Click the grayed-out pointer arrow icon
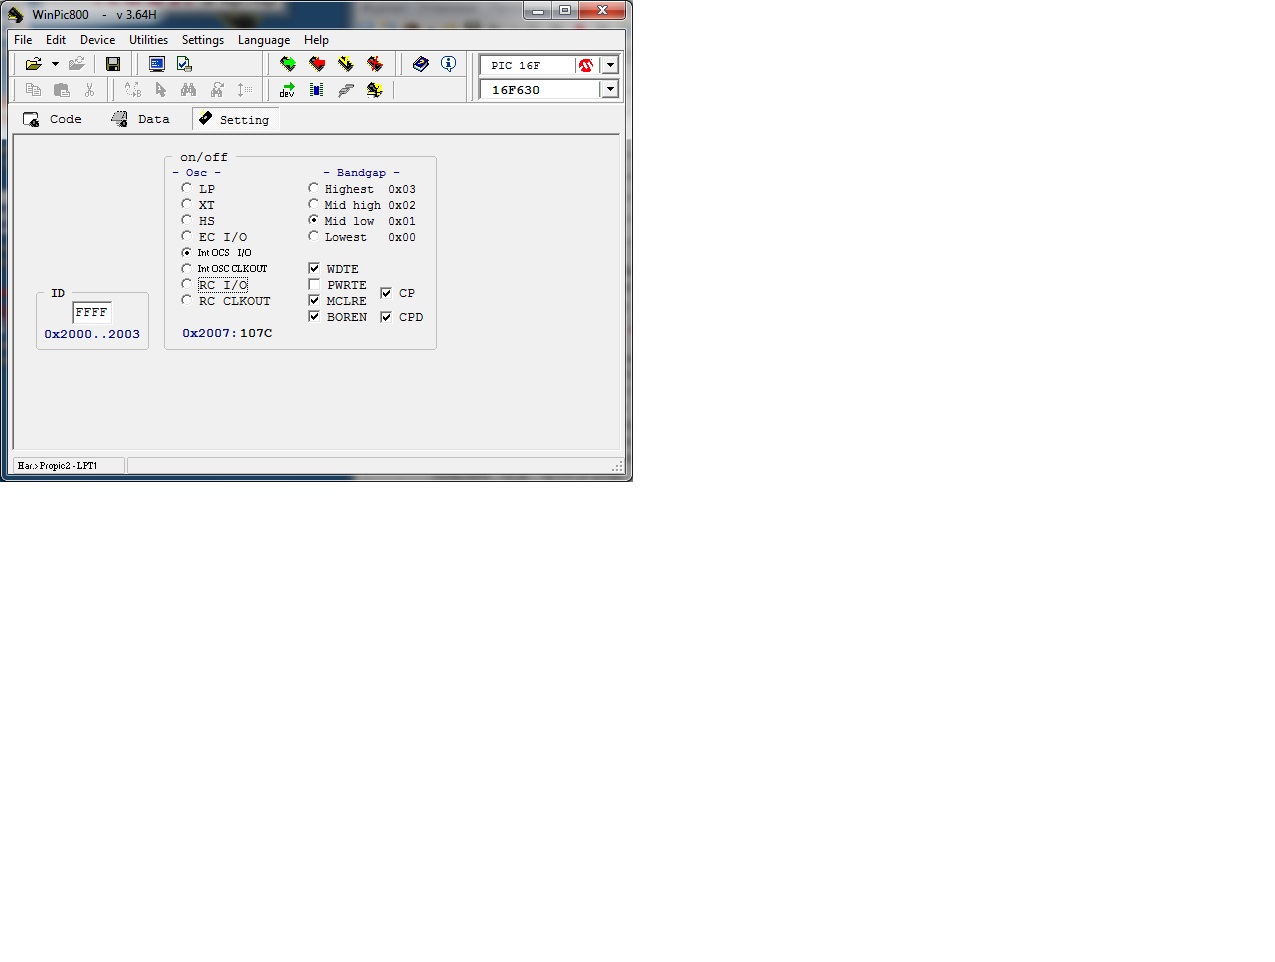Image resolution: width=1275 pixels, height=962 pixels. tap(161, 90)
